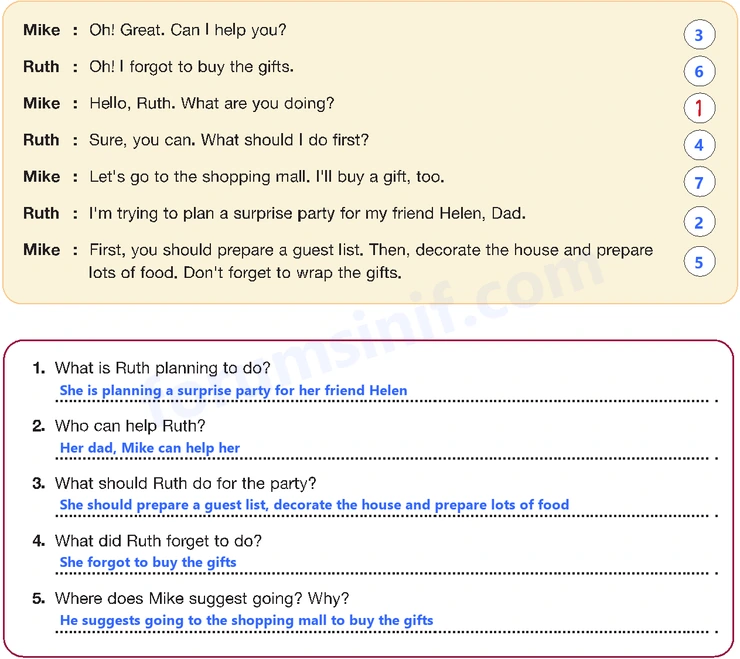Screen dimensions: 740x659
Task: Click the order circle numbered 3
Action: coord(699,34)
